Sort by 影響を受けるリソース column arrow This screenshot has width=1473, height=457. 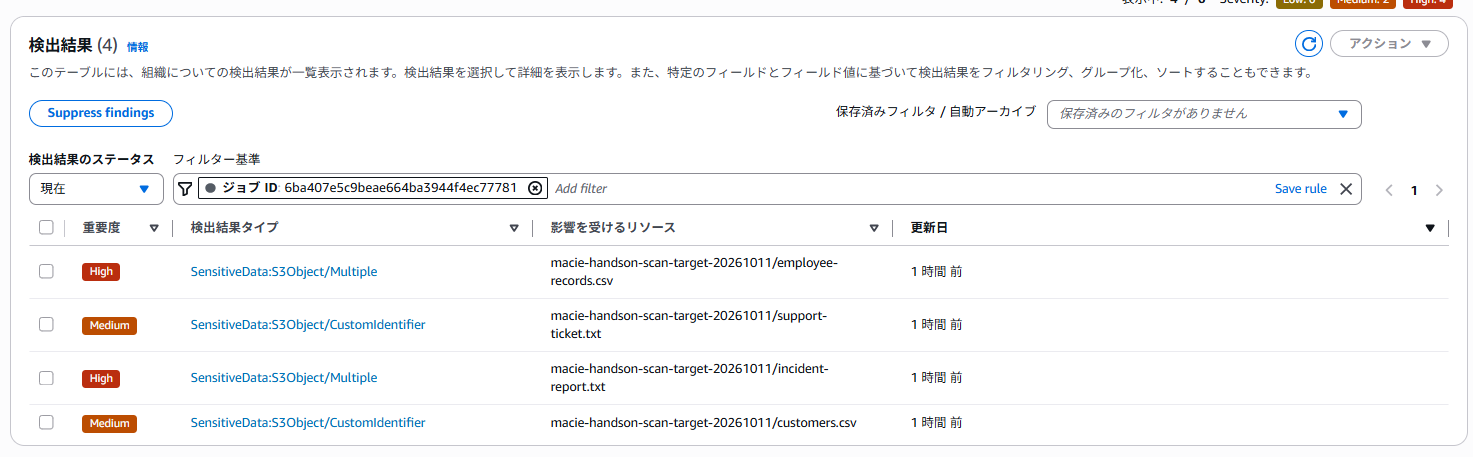[x=874, y=228]
